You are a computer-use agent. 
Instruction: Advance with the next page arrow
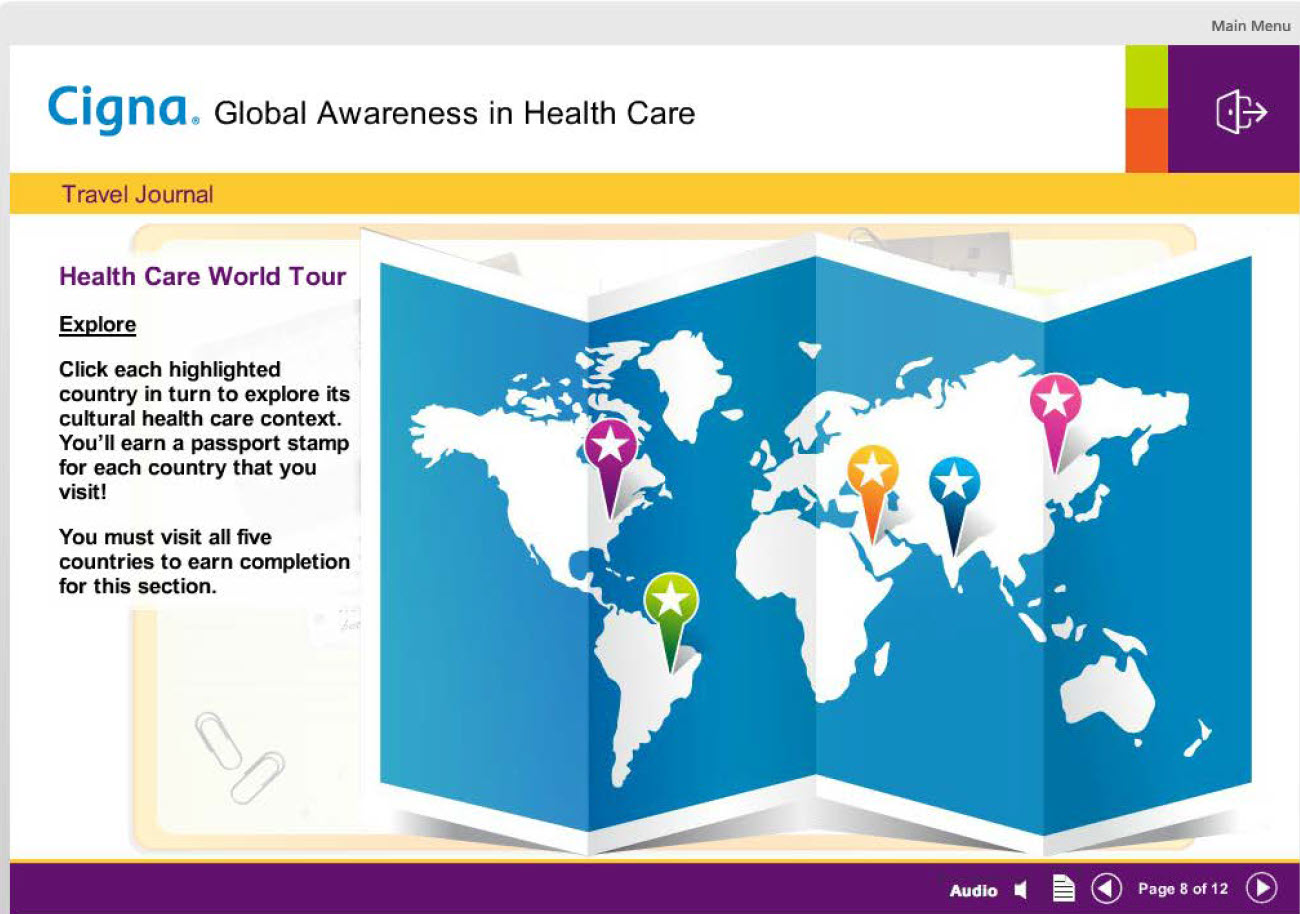[1259, 888]
